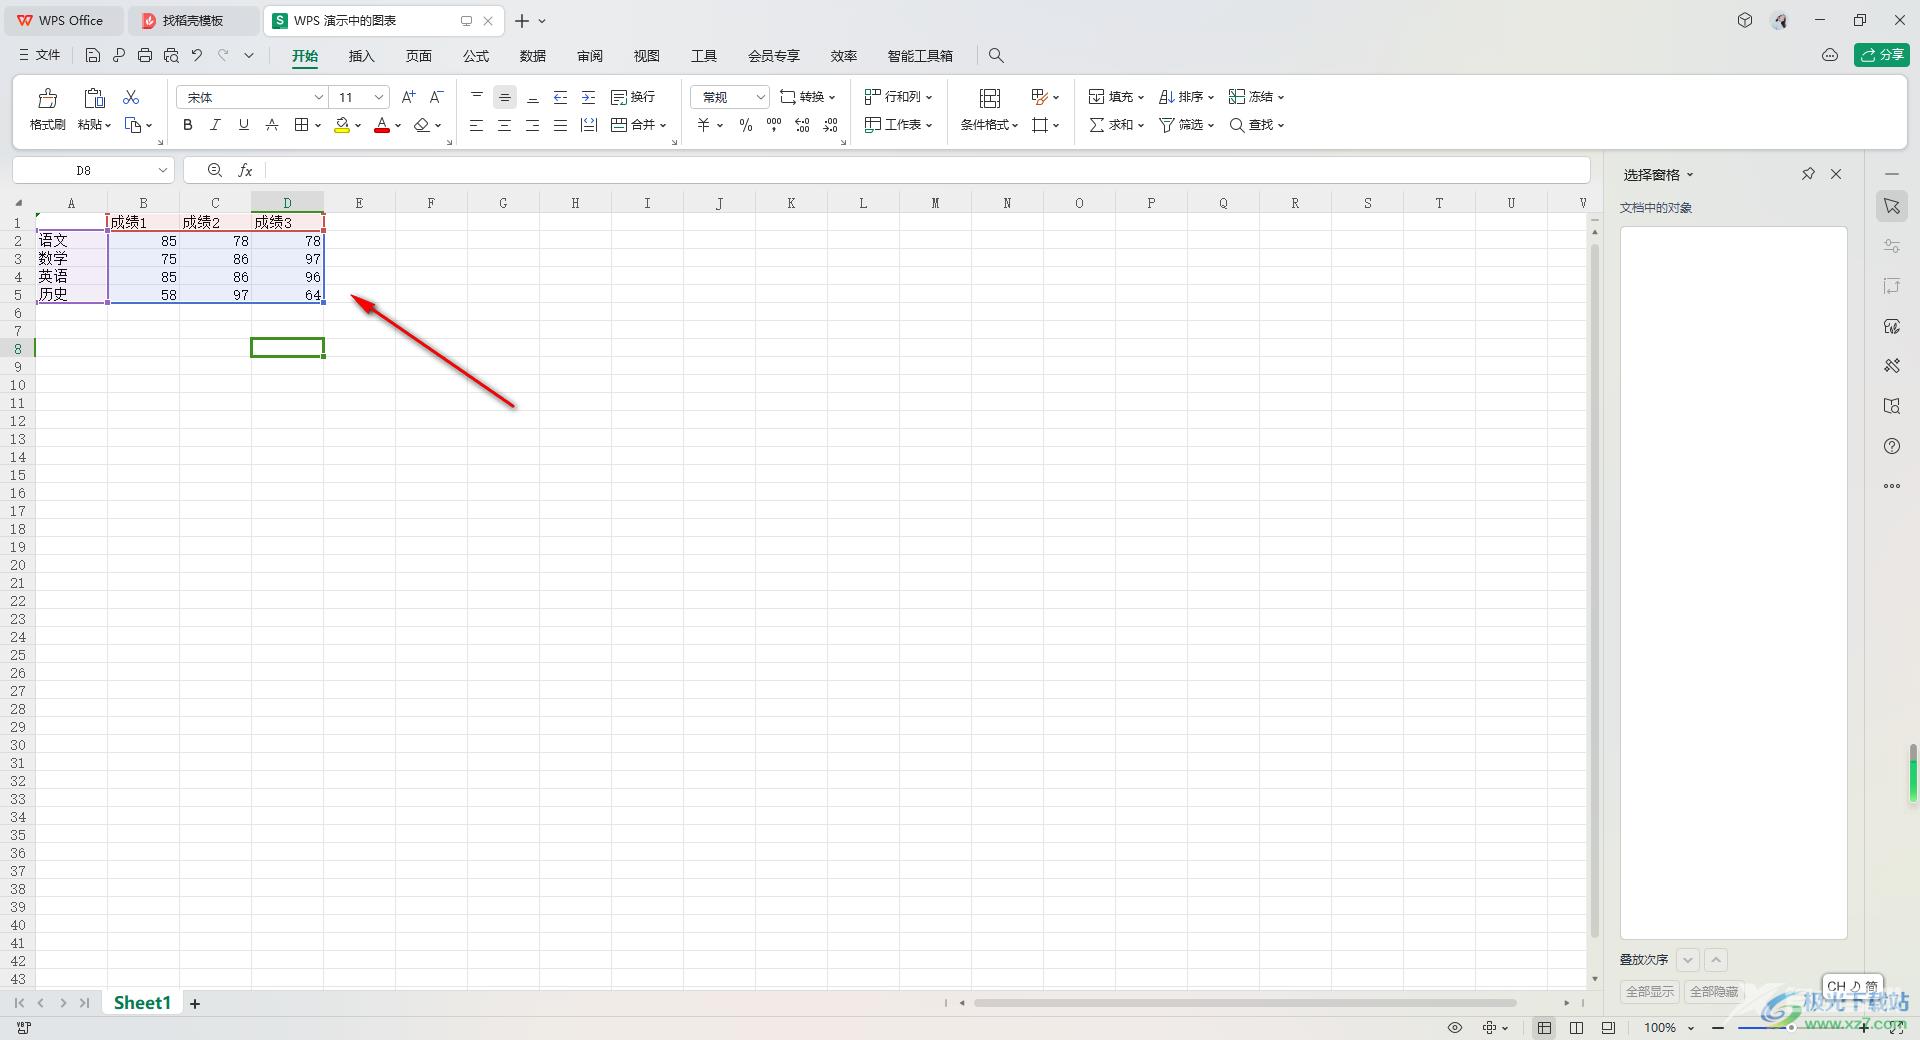Click the help question mark sidebar icon

pyautogui.click(x=1892, y=446)
